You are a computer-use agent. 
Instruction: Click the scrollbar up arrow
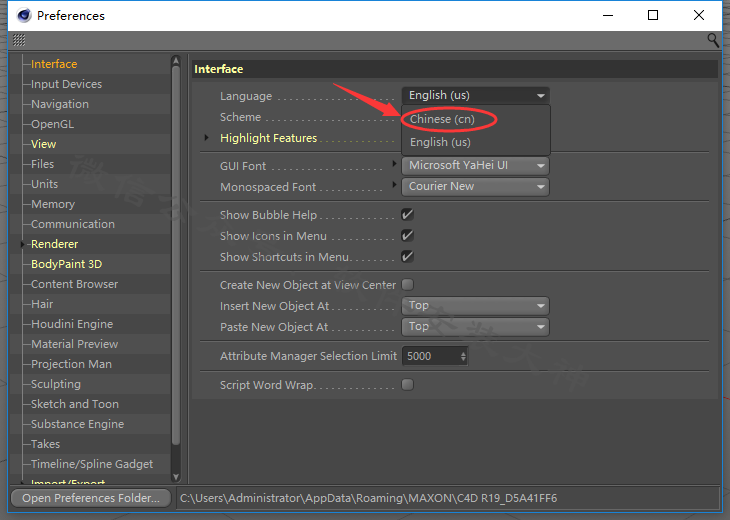click(176, 61)
